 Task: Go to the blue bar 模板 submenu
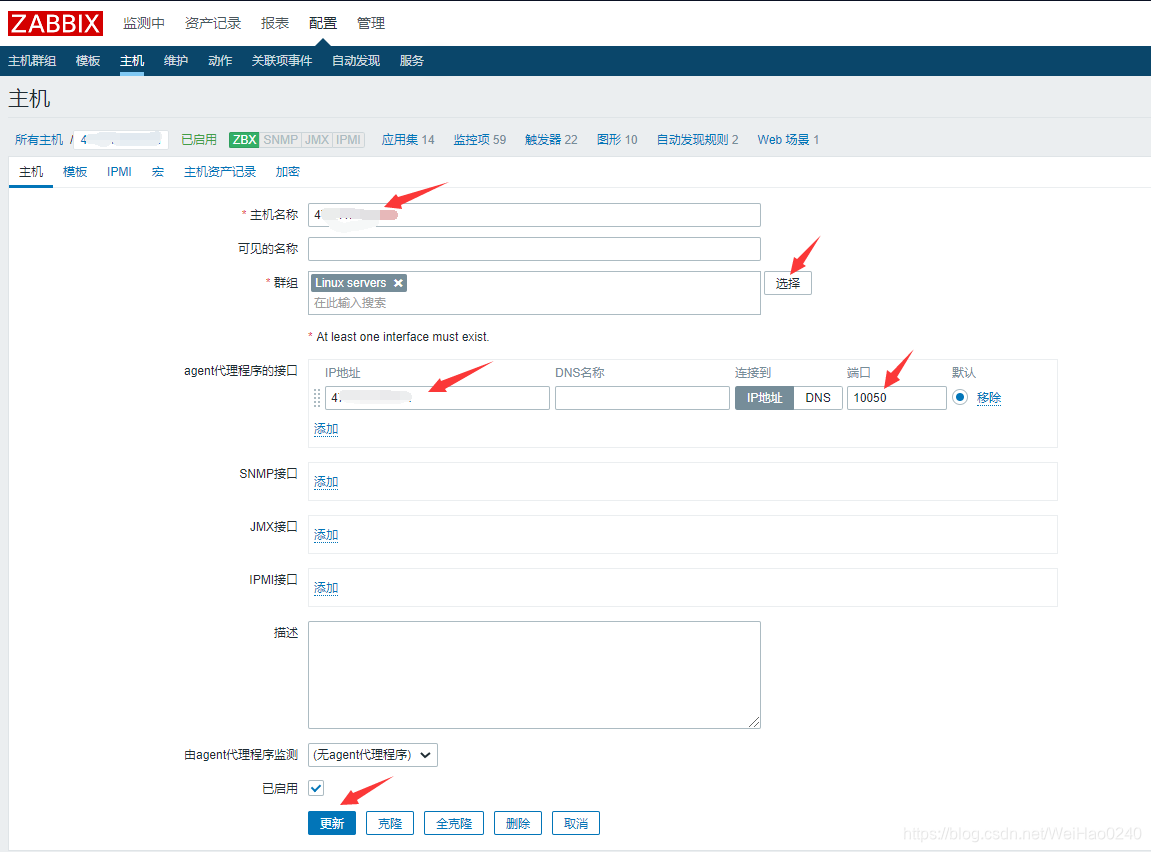pos(88,61)
